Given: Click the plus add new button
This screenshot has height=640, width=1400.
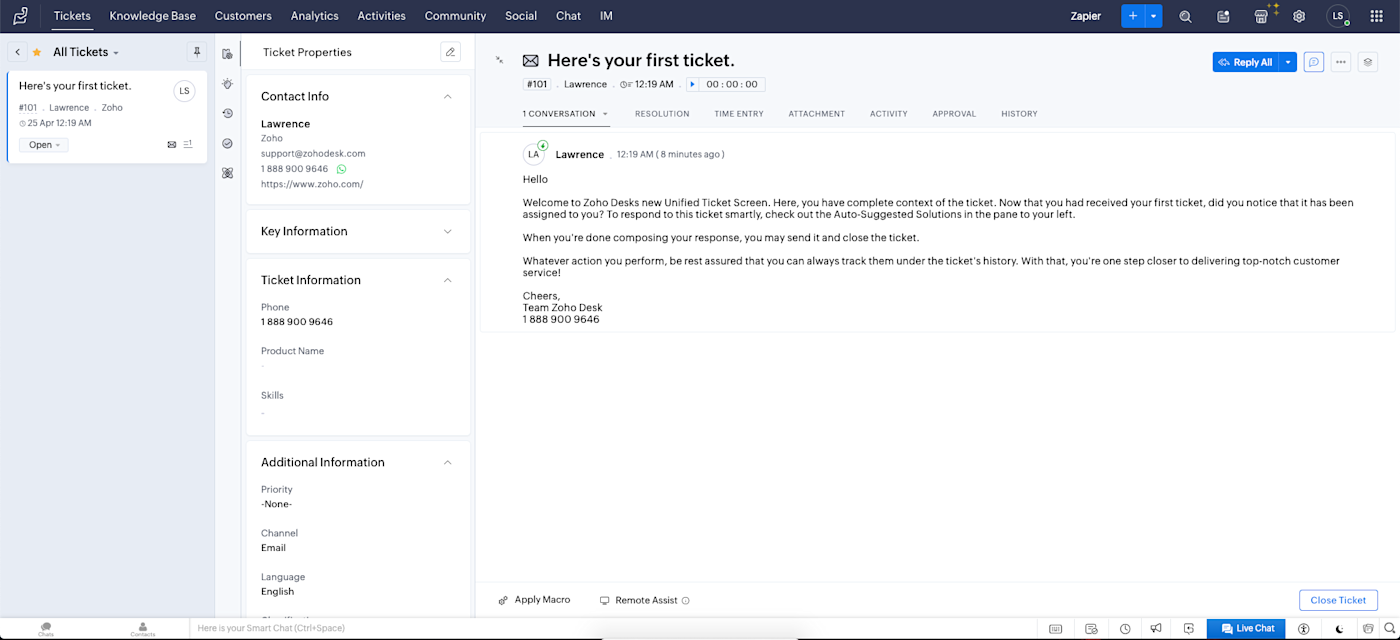Looking at the screenshot, I should [x=1133, y=16].
